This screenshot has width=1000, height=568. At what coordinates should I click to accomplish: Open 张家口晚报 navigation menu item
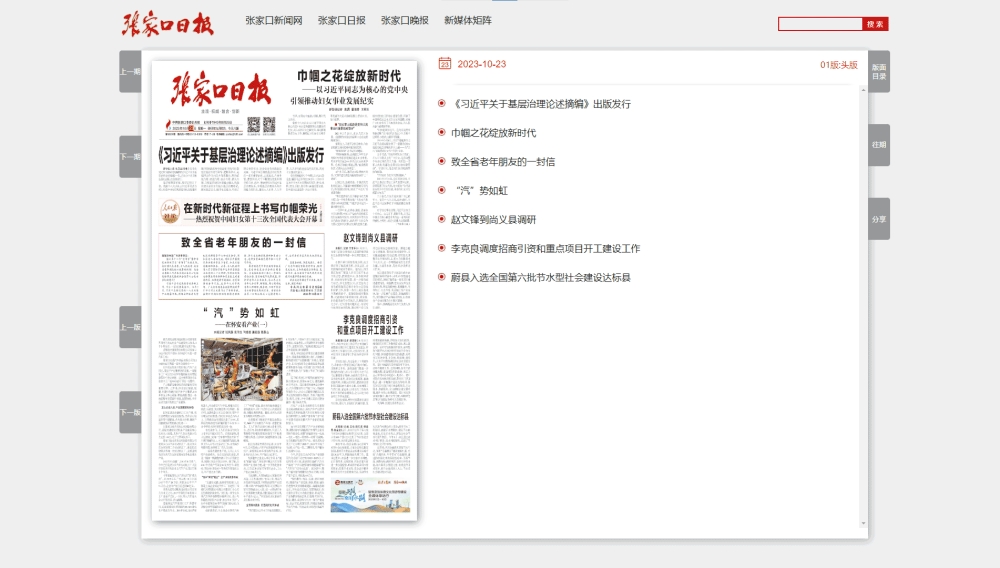pyautogui.click(x=404, y=20)
